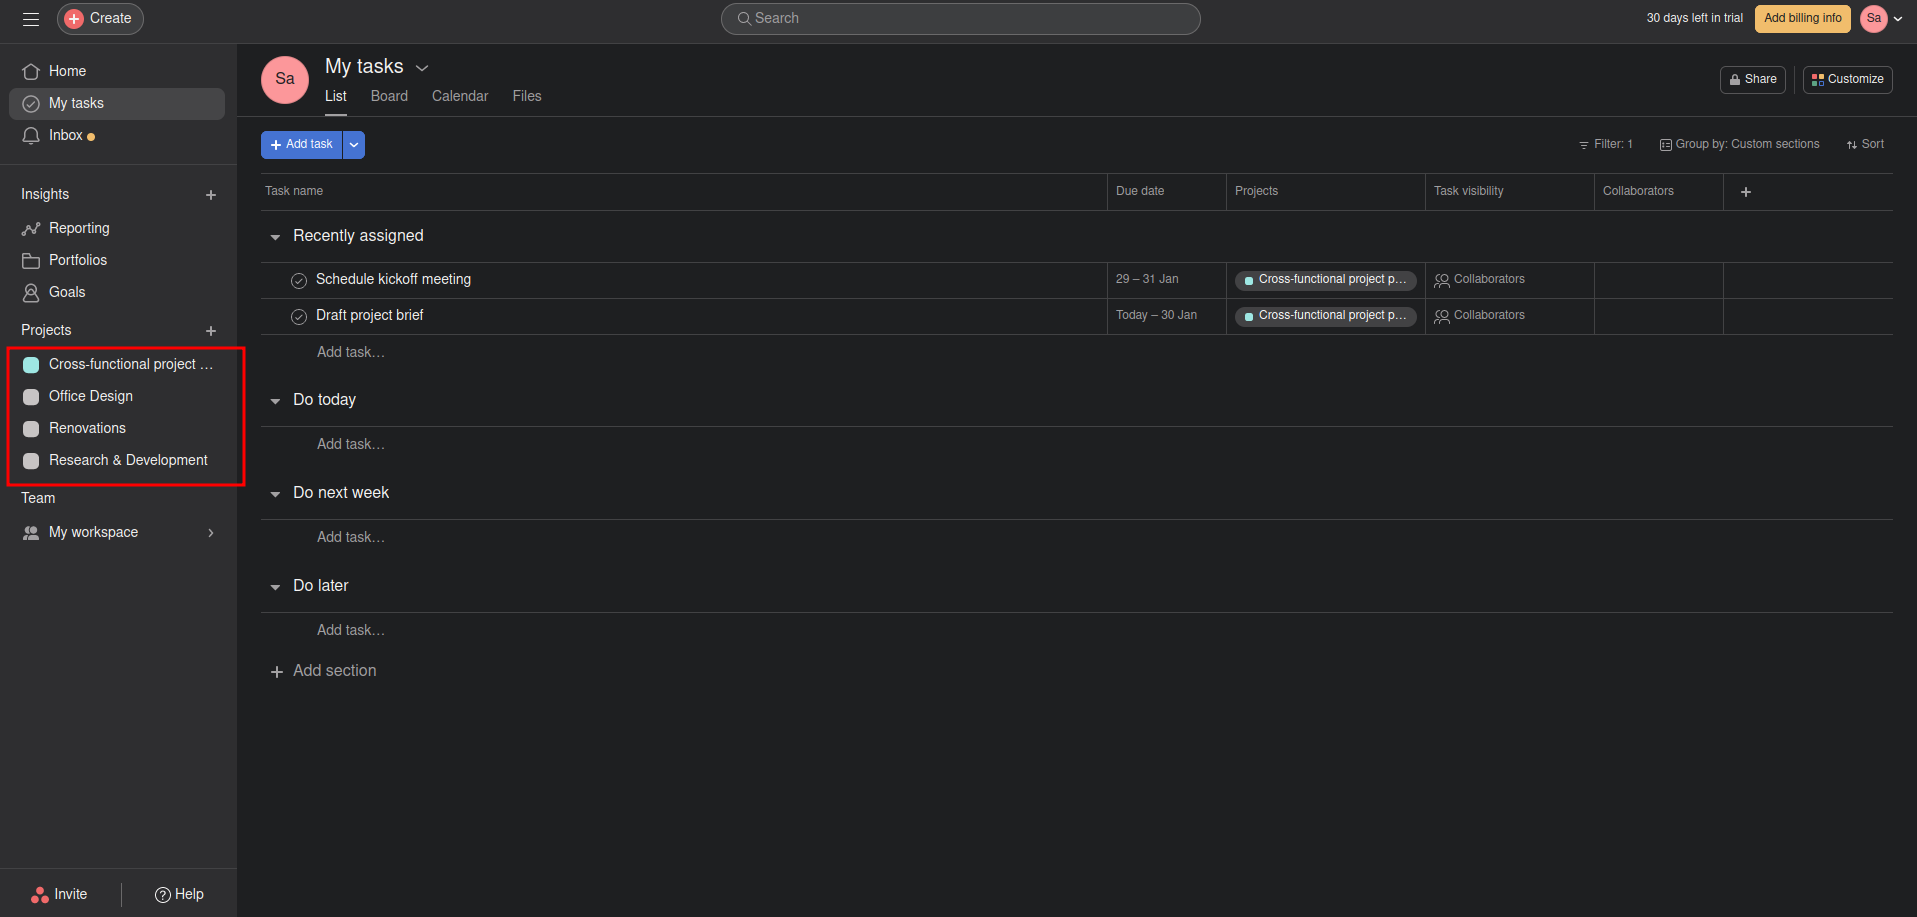Image resolution: width=1917 pixels, height=917 pixels.
Task: Click the Cross-functional project color swatch in sidebar
Action: coord(31,365)
